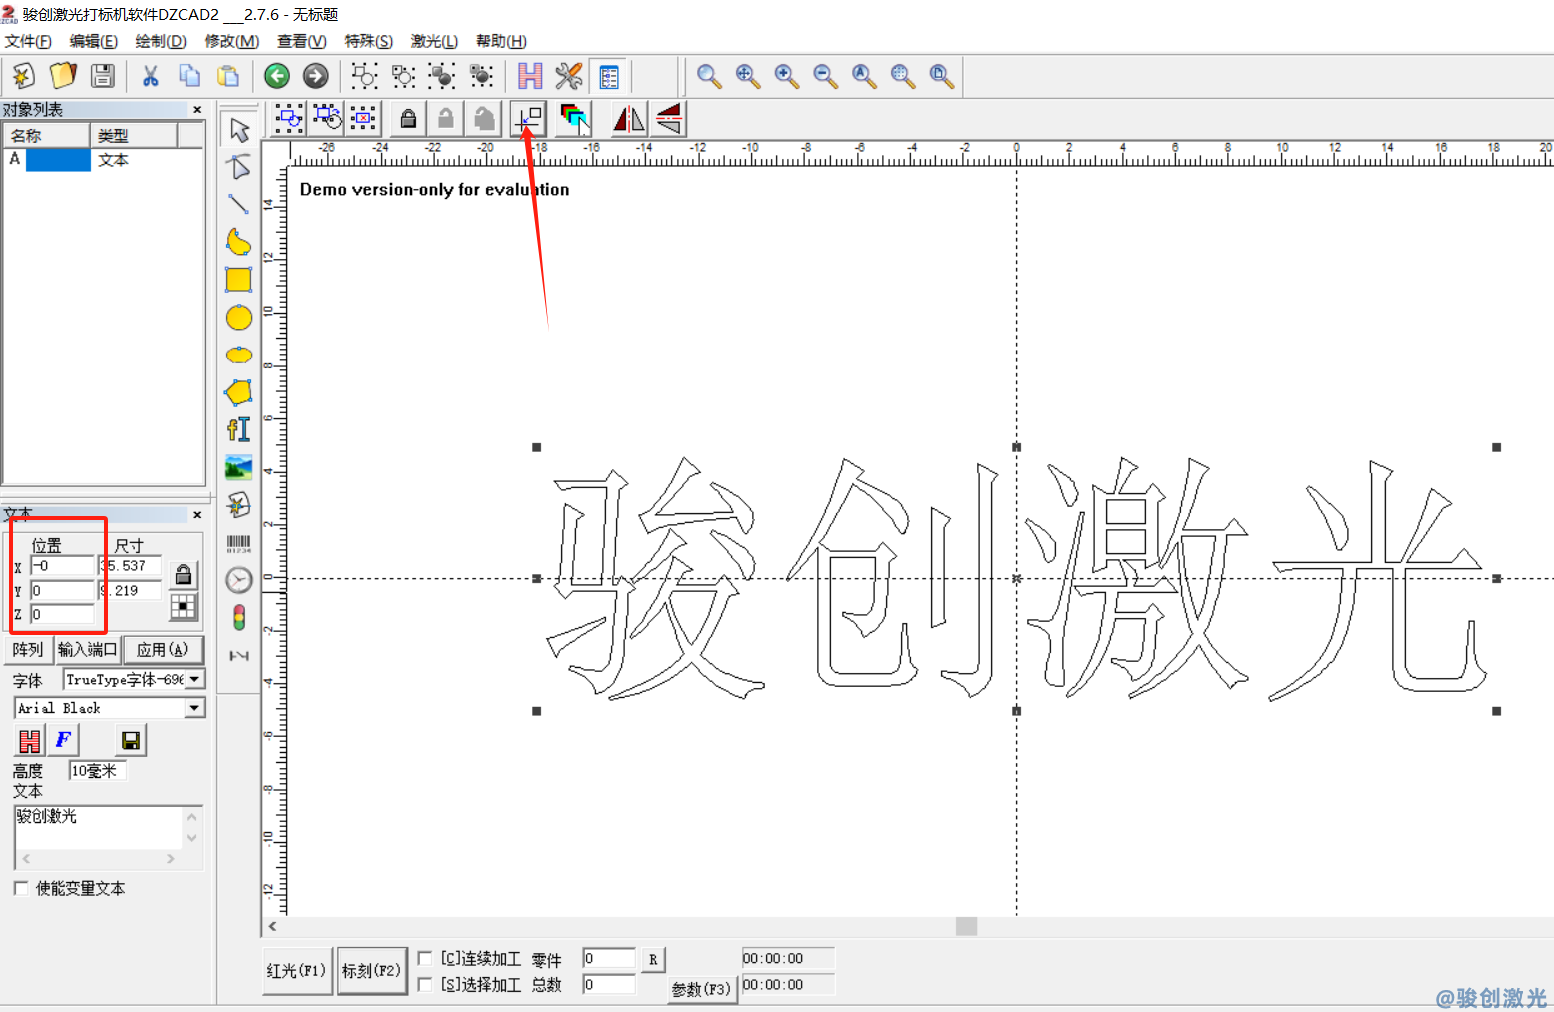This screenshot has width=1554, height=1012.
Task: Click the hatch fill H icon
Action: pyautogui.click(x=530, y=76)
